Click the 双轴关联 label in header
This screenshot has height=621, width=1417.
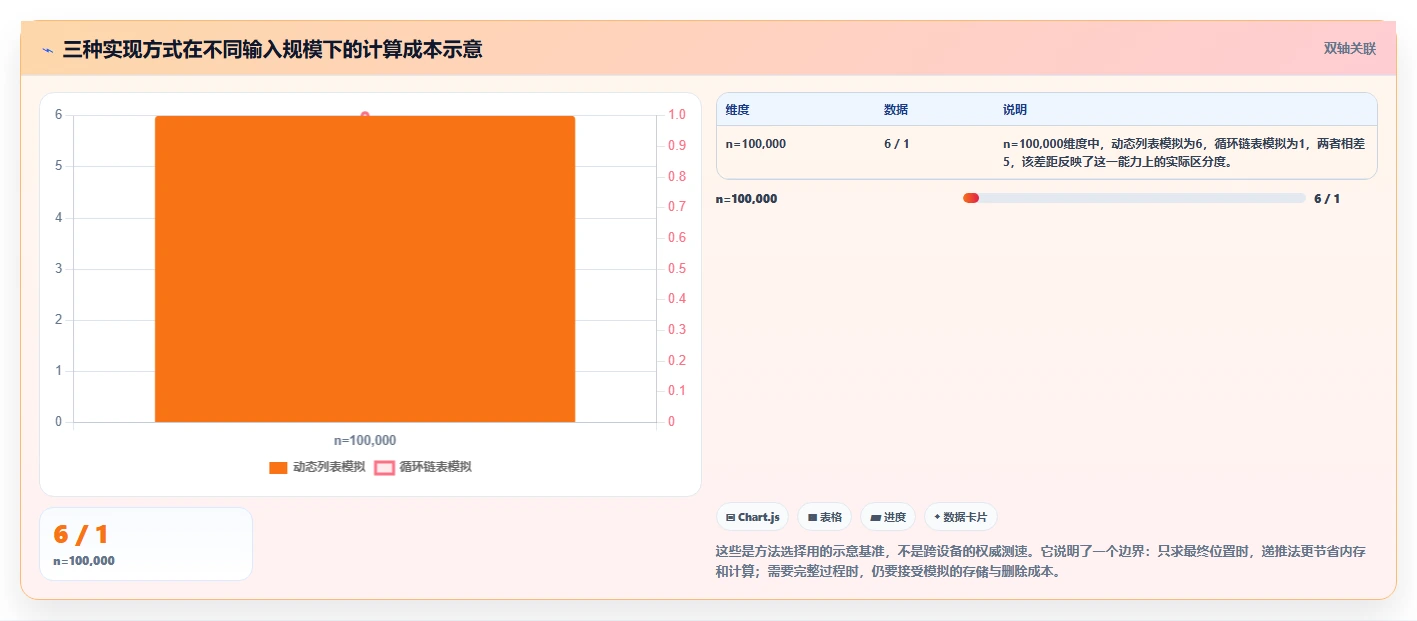(x=1350, y=49)
